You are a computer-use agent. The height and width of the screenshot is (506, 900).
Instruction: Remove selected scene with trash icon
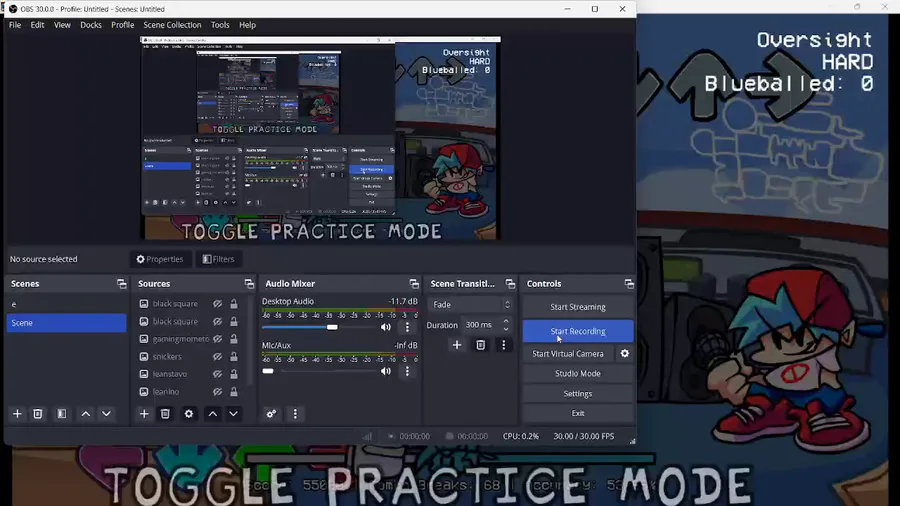(x=38, y=414)
